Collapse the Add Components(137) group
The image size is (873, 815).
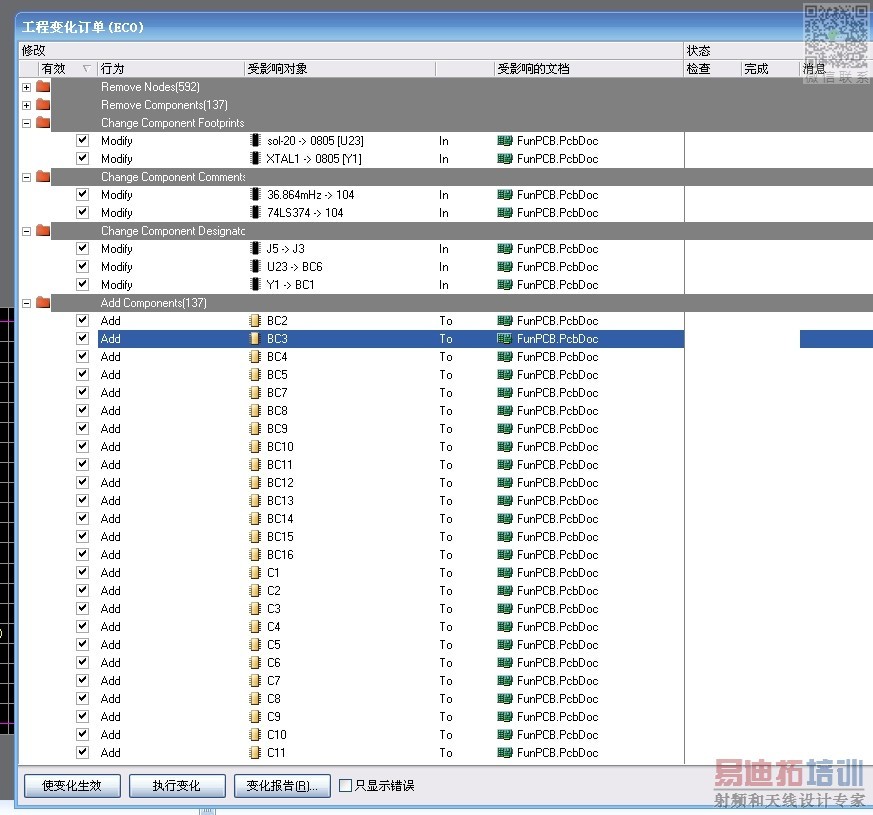[26, 303]
